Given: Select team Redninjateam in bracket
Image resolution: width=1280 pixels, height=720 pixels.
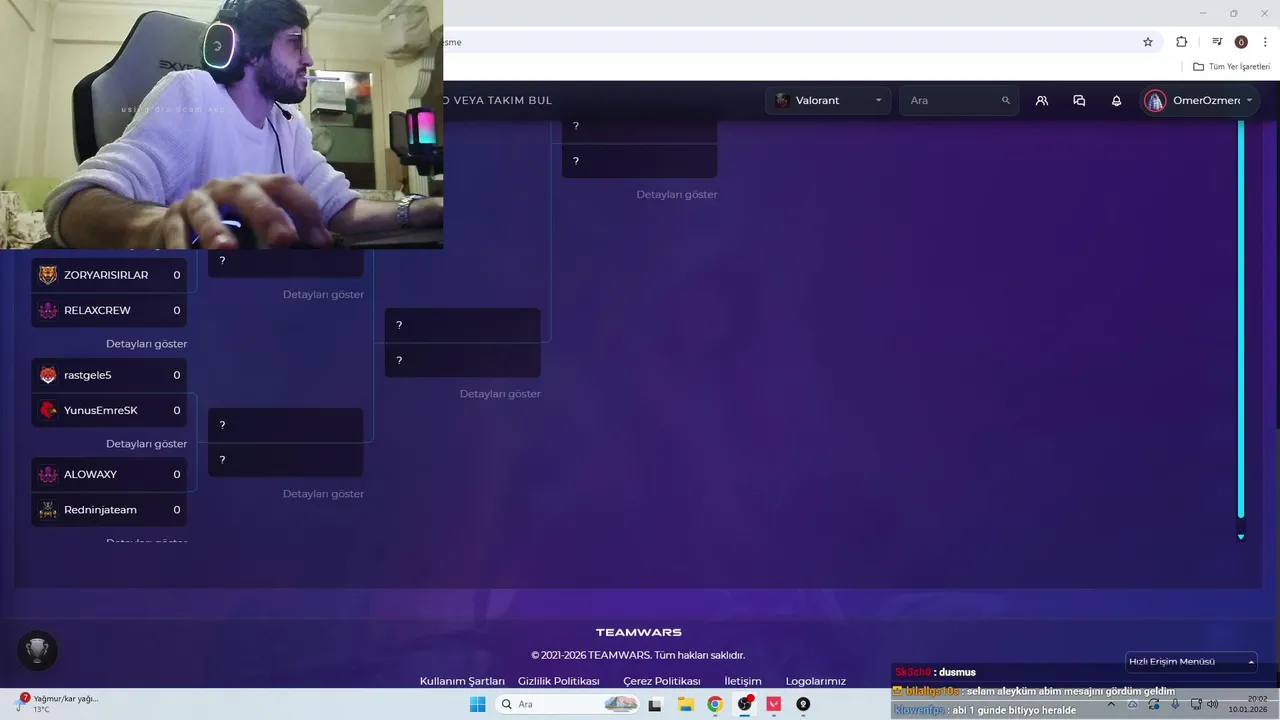Looking at the screenshot, I should pyautogui.click(x=109, y=509).
